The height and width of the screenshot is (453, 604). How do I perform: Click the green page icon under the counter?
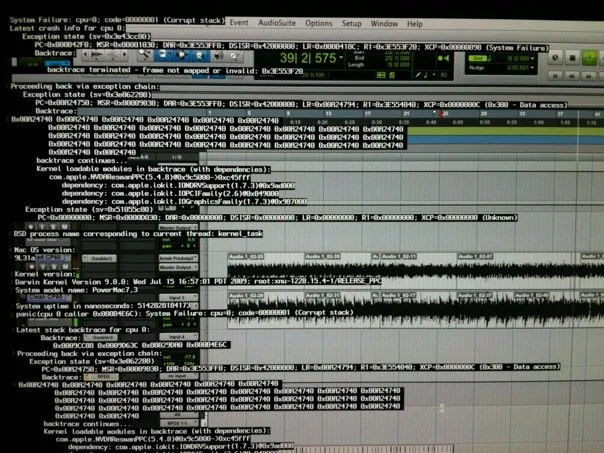click(x=392, y=75)
